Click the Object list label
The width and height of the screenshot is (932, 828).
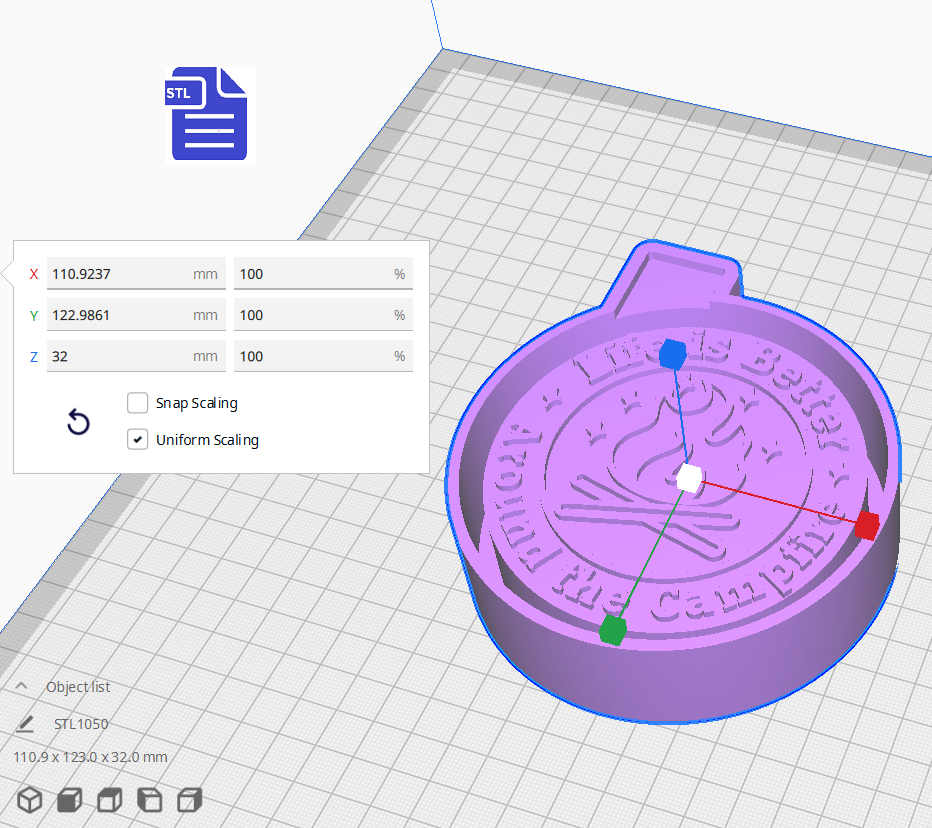[77, 686]
